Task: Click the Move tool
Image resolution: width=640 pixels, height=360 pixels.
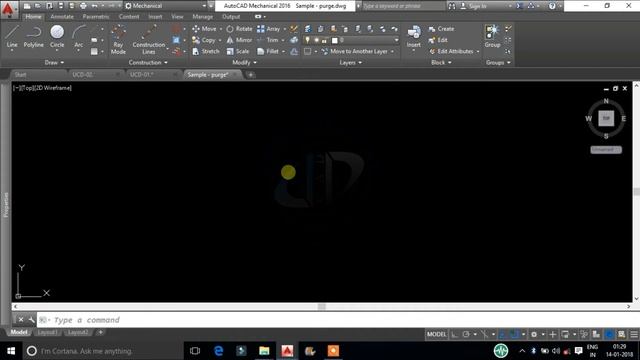Action: pos(204,29)
